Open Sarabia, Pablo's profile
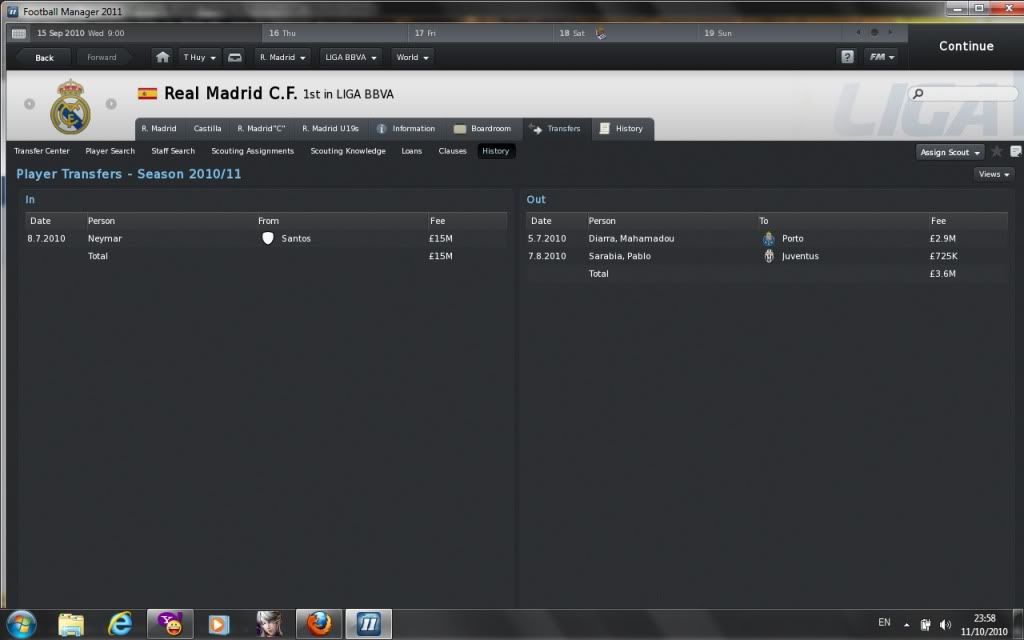The image size is (1024, 640). [620, 256]
